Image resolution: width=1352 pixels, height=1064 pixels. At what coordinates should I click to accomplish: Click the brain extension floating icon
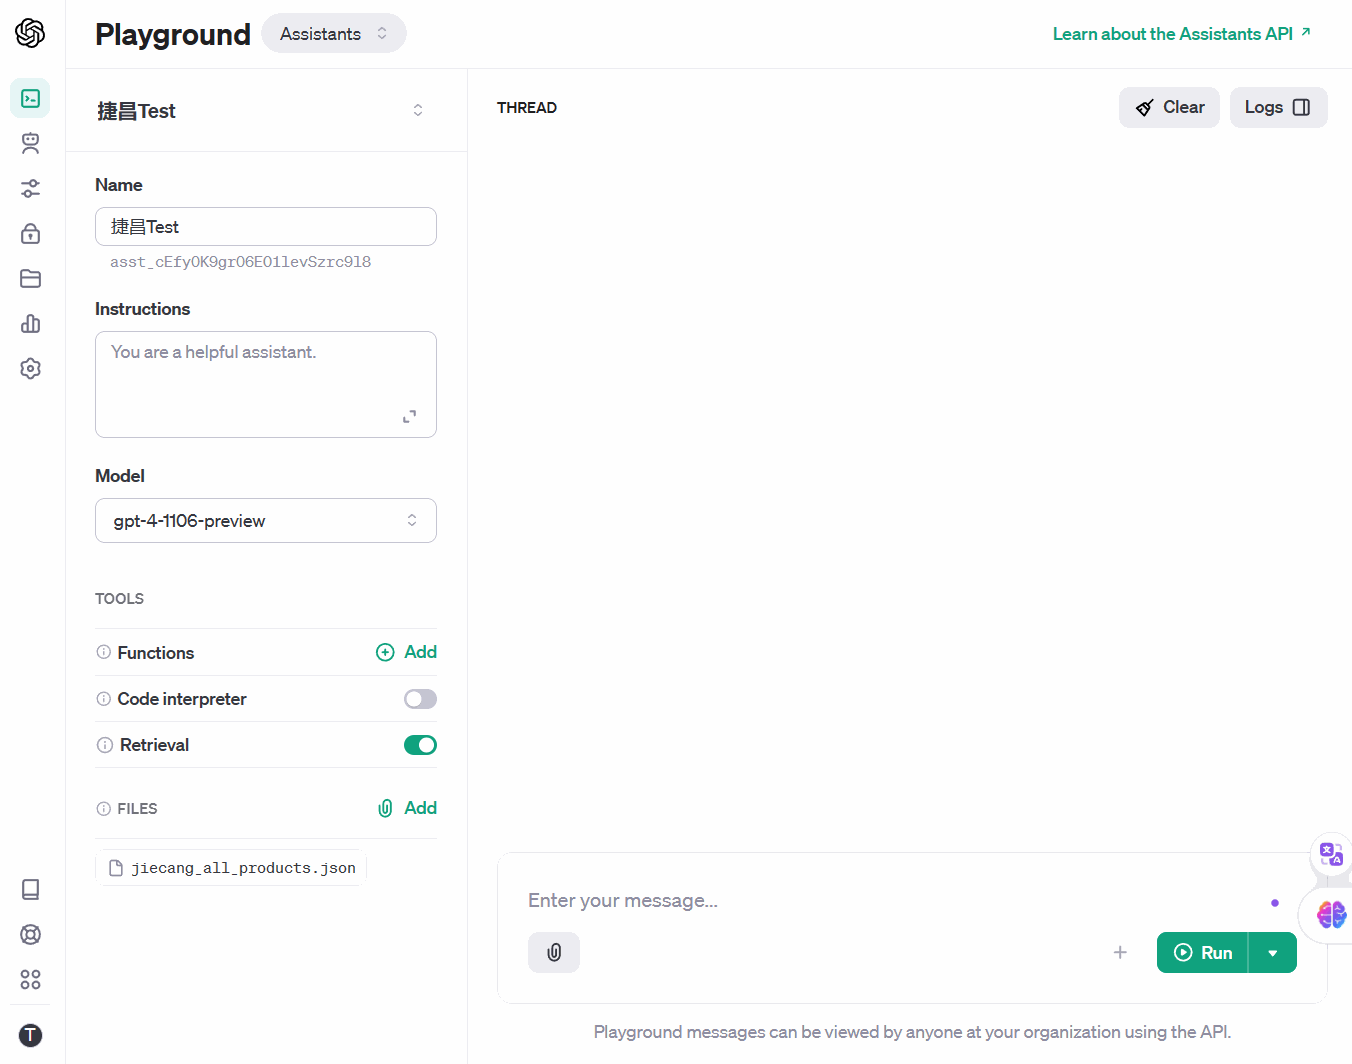point(1331,914)
